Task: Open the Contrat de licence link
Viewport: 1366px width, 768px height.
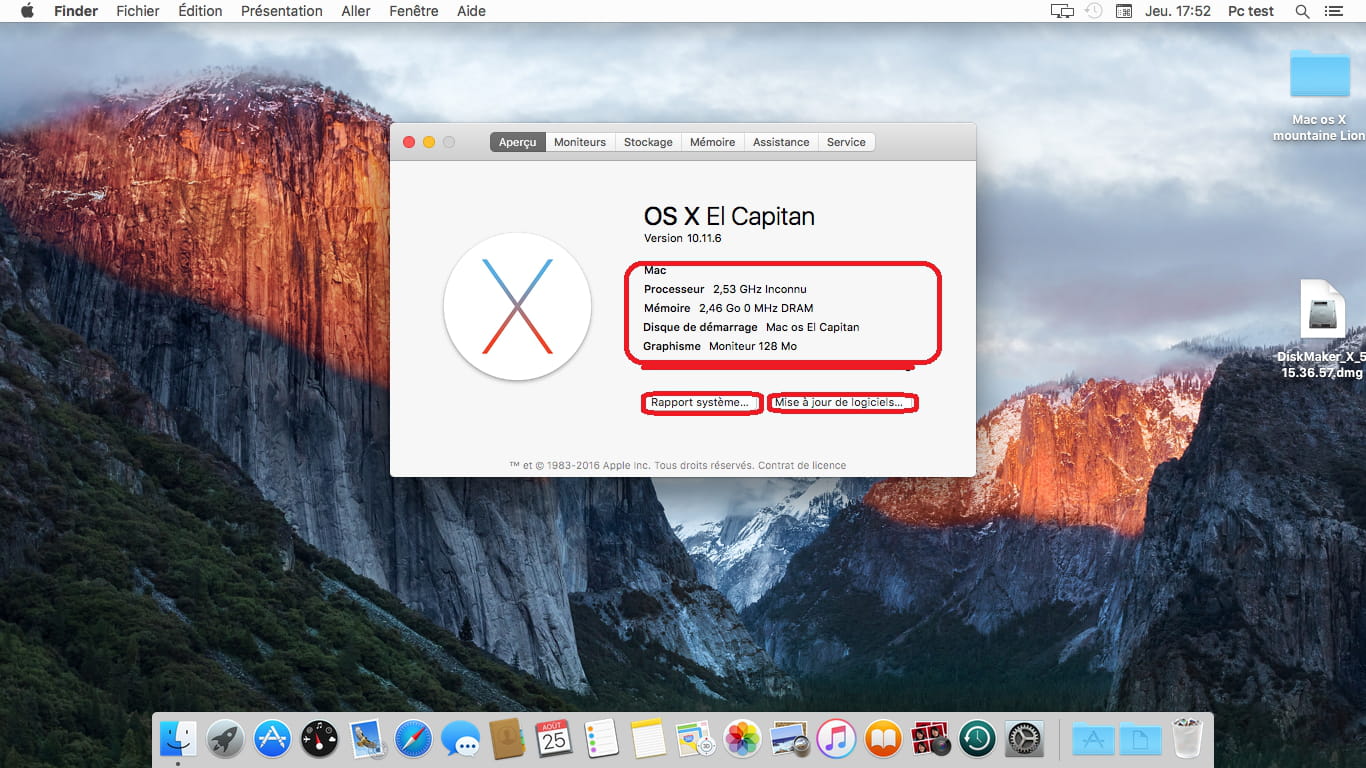Action: (x=802, y=465)
